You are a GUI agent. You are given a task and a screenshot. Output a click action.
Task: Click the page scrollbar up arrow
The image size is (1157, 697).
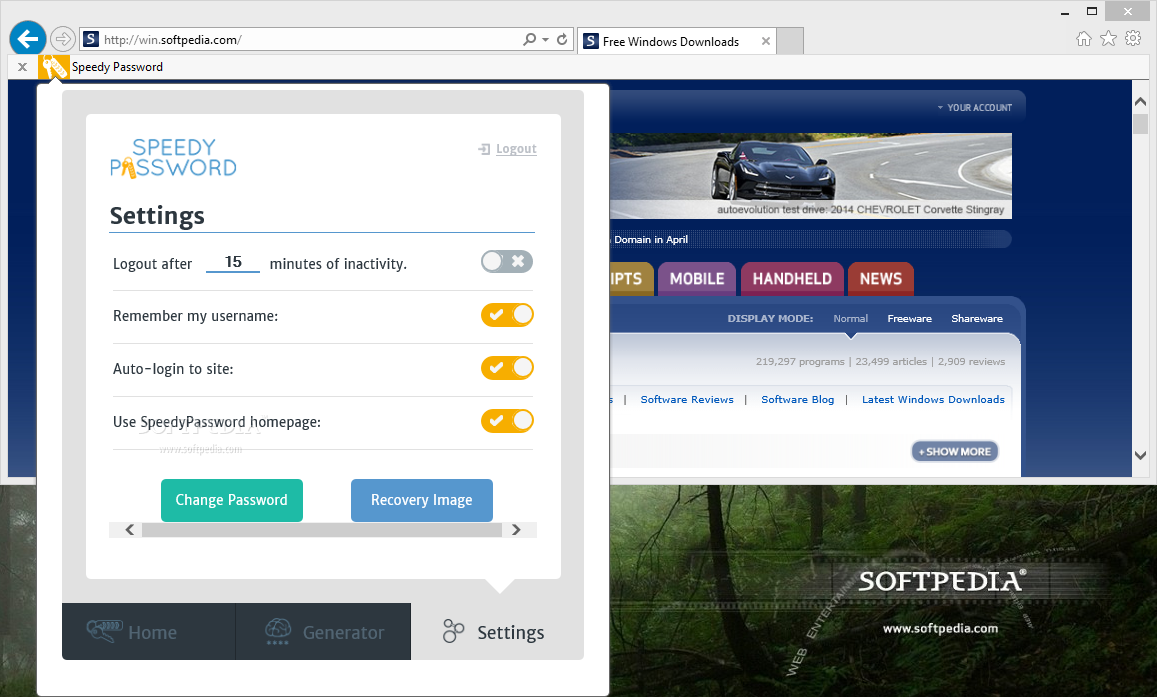[1140, 103]
